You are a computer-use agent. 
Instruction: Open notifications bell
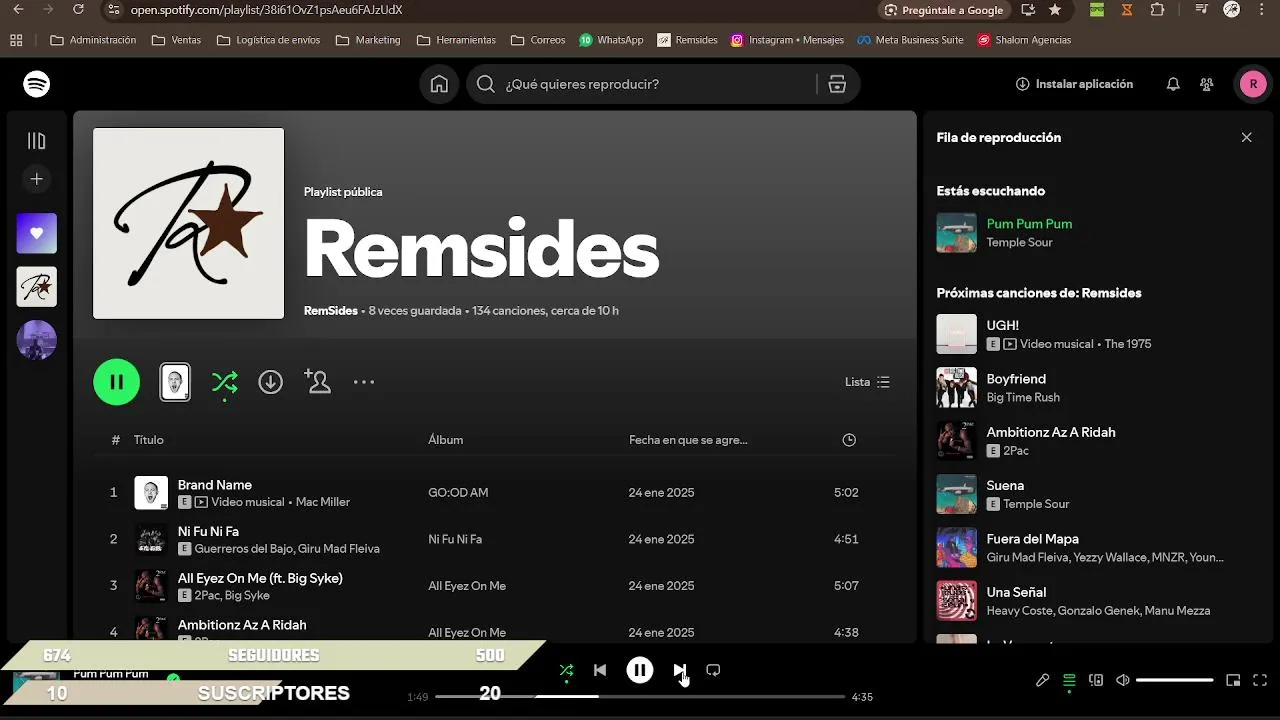tap(1173, 84)
